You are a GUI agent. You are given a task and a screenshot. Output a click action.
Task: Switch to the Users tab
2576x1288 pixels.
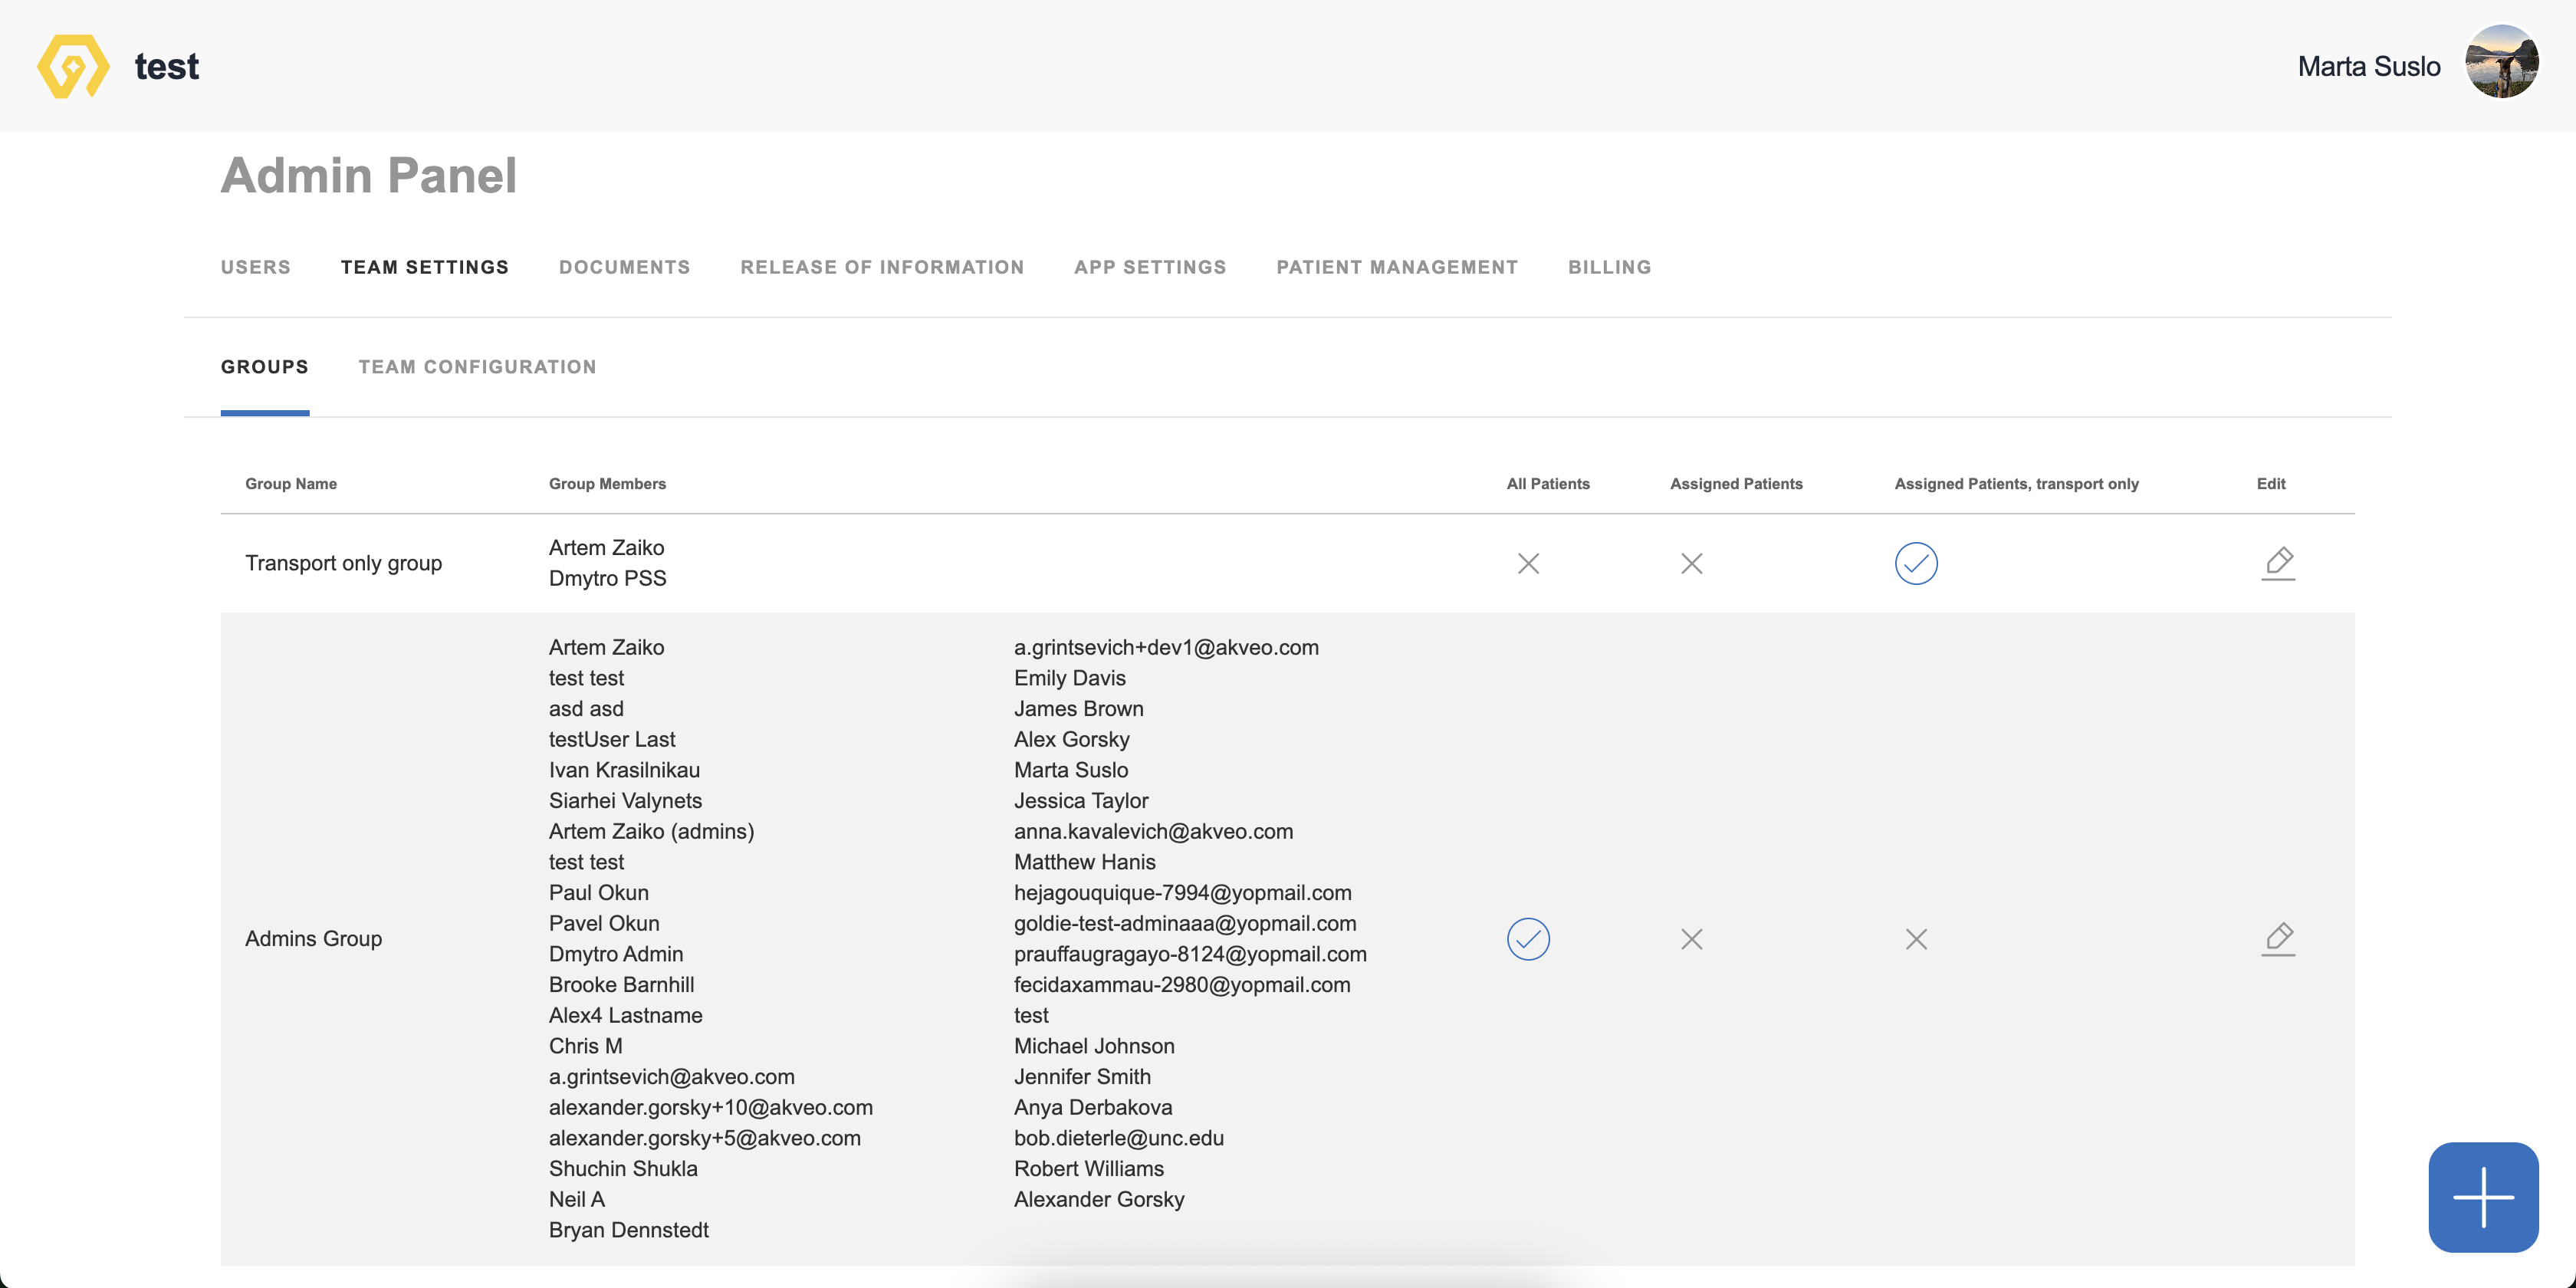tap(255, 267)
